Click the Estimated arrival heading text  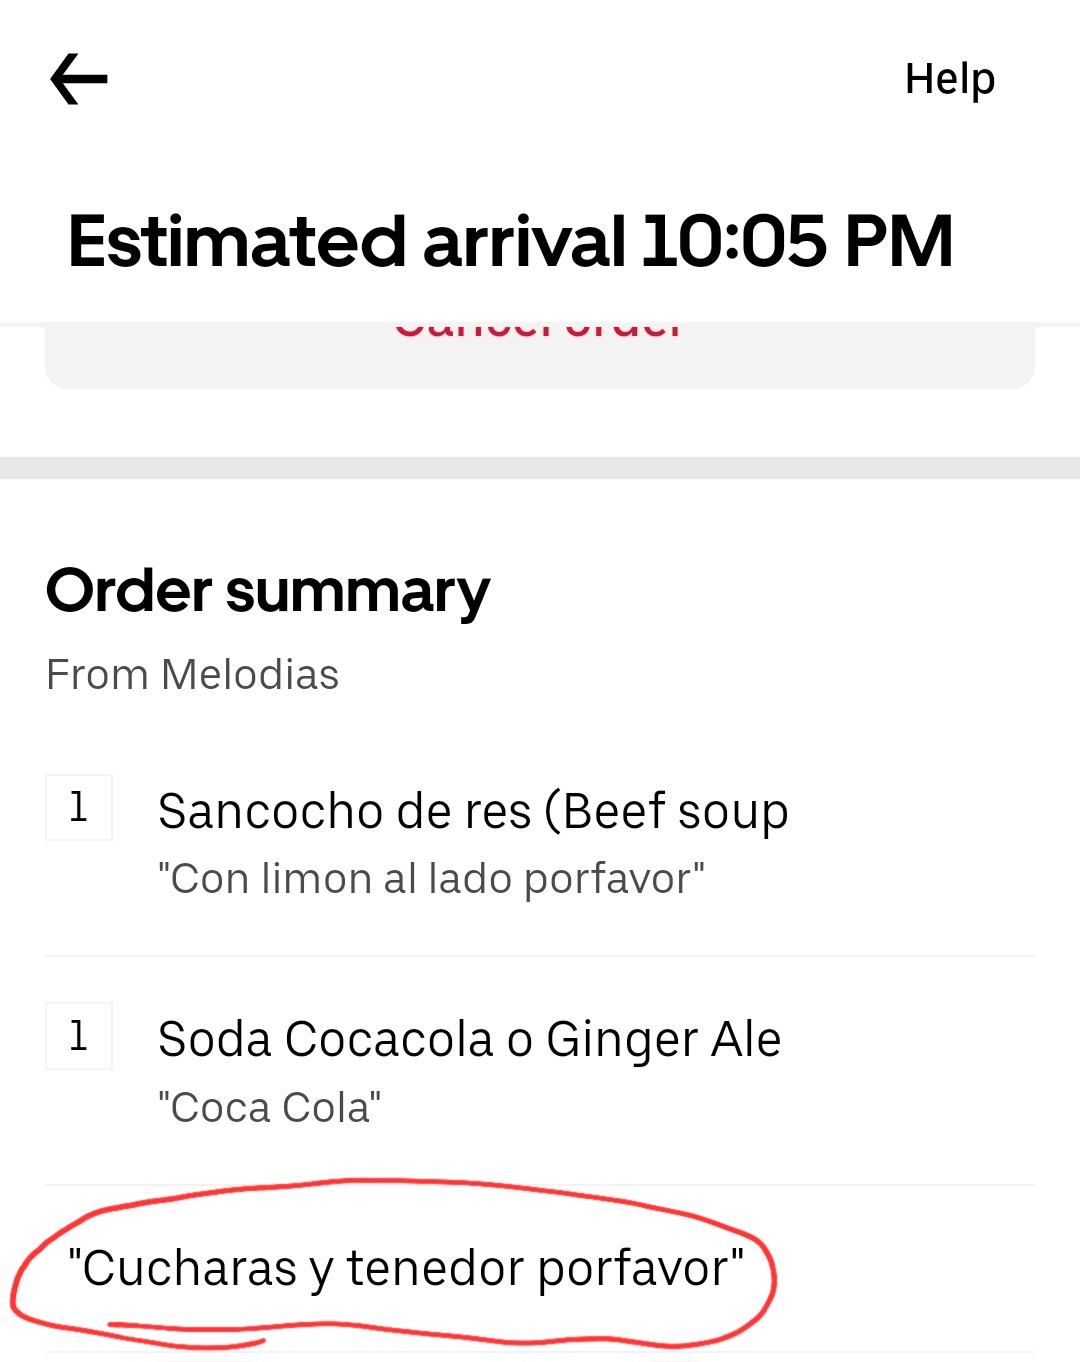point(346,242)
